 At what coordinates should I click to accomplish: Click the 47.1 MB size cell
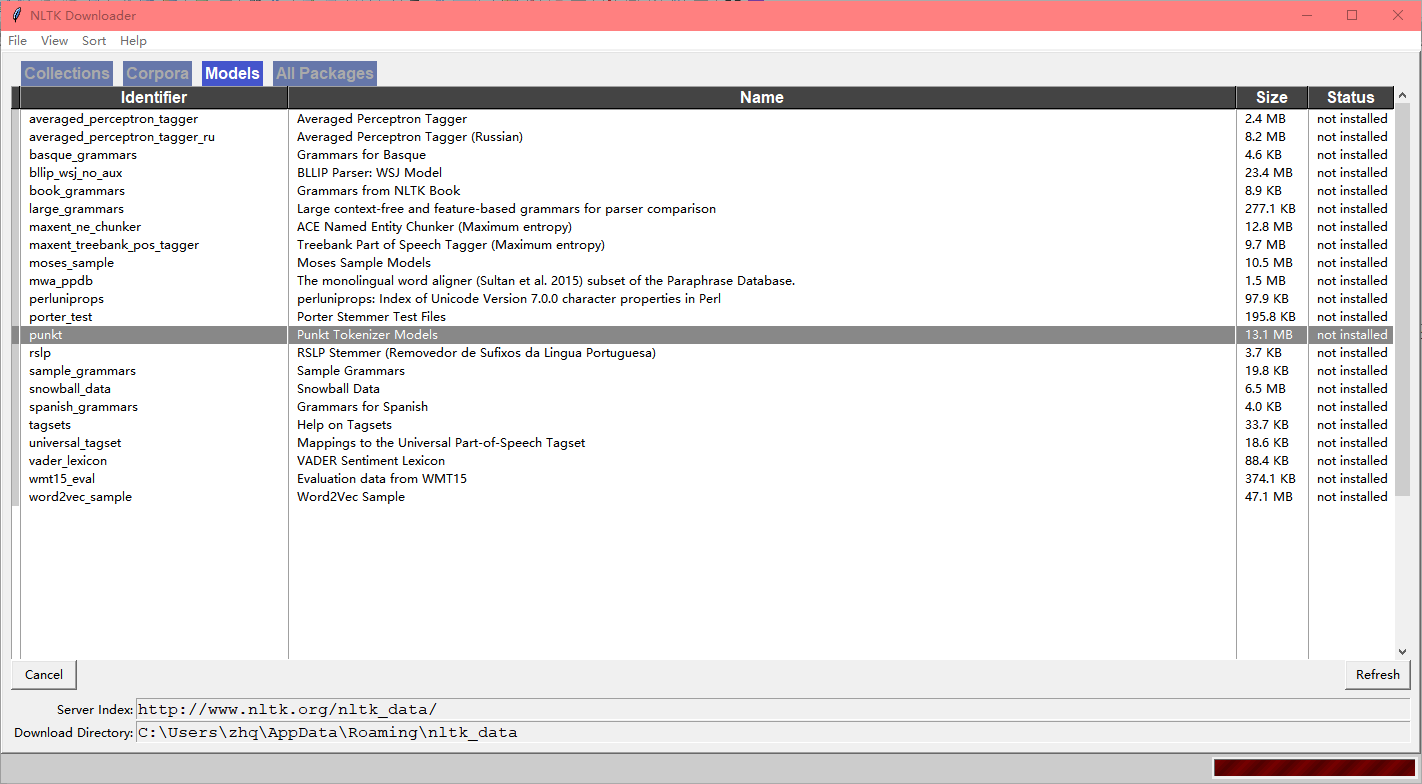[1269, 497]
